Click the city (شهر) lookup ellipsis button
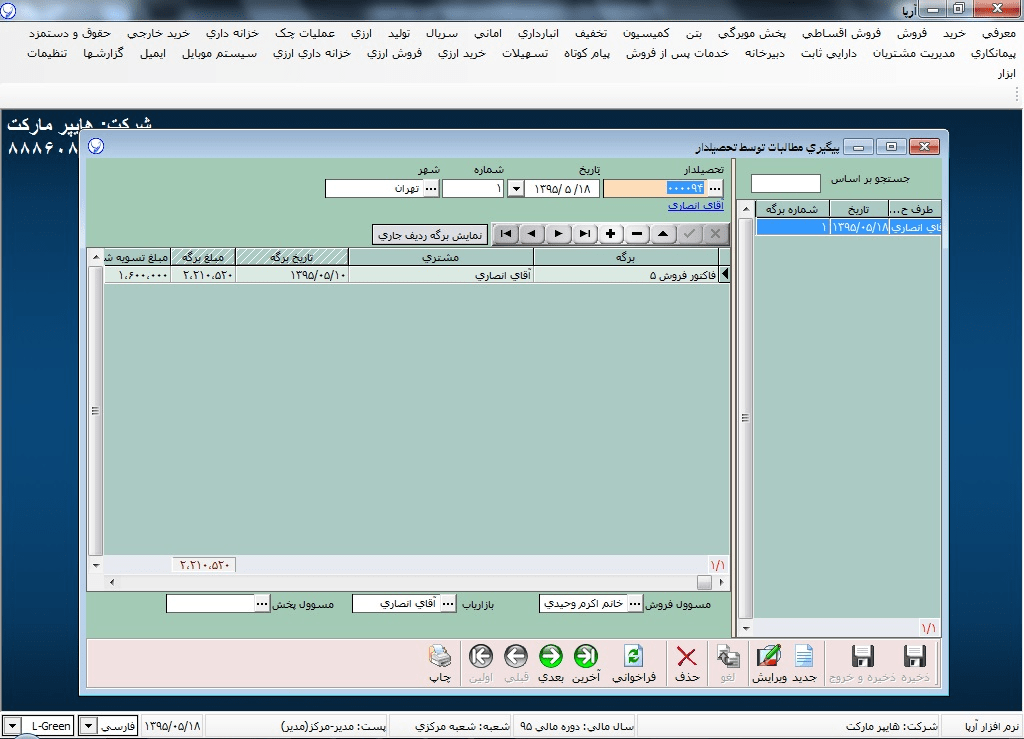Image resolution: width=1024 pixels, height=739 pixels. point(431,188)
